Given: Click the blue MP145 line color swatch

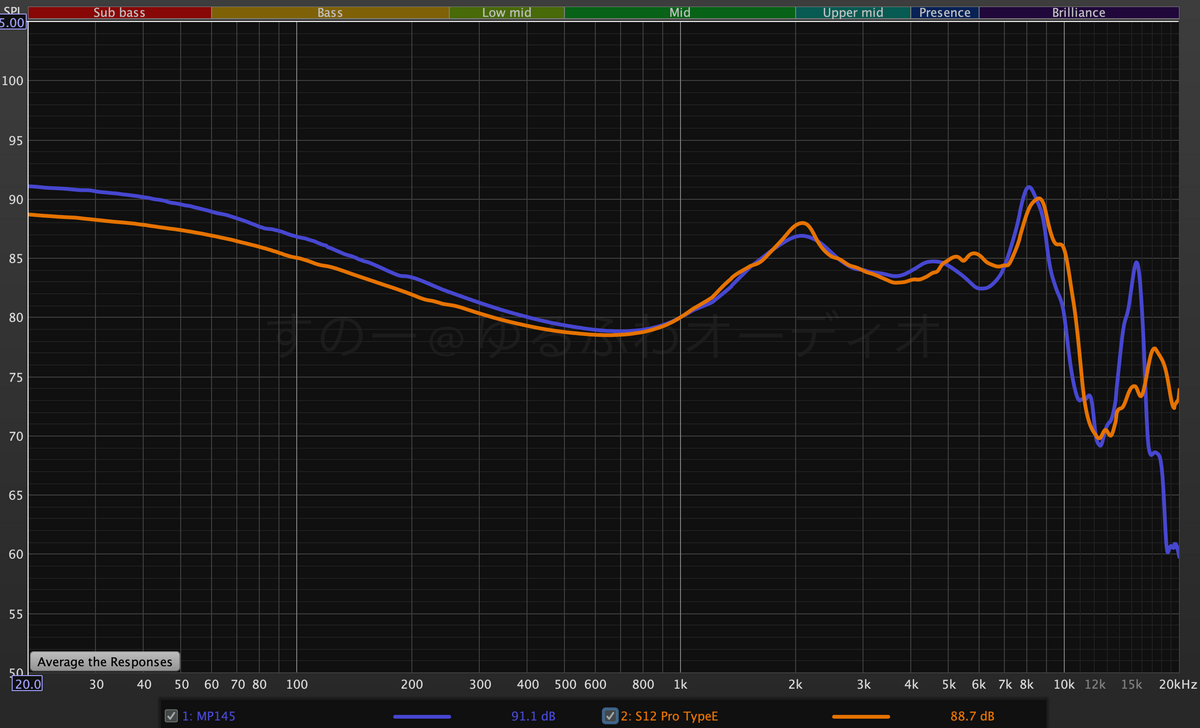Looking at the screenshot, I should click(422, 717).
